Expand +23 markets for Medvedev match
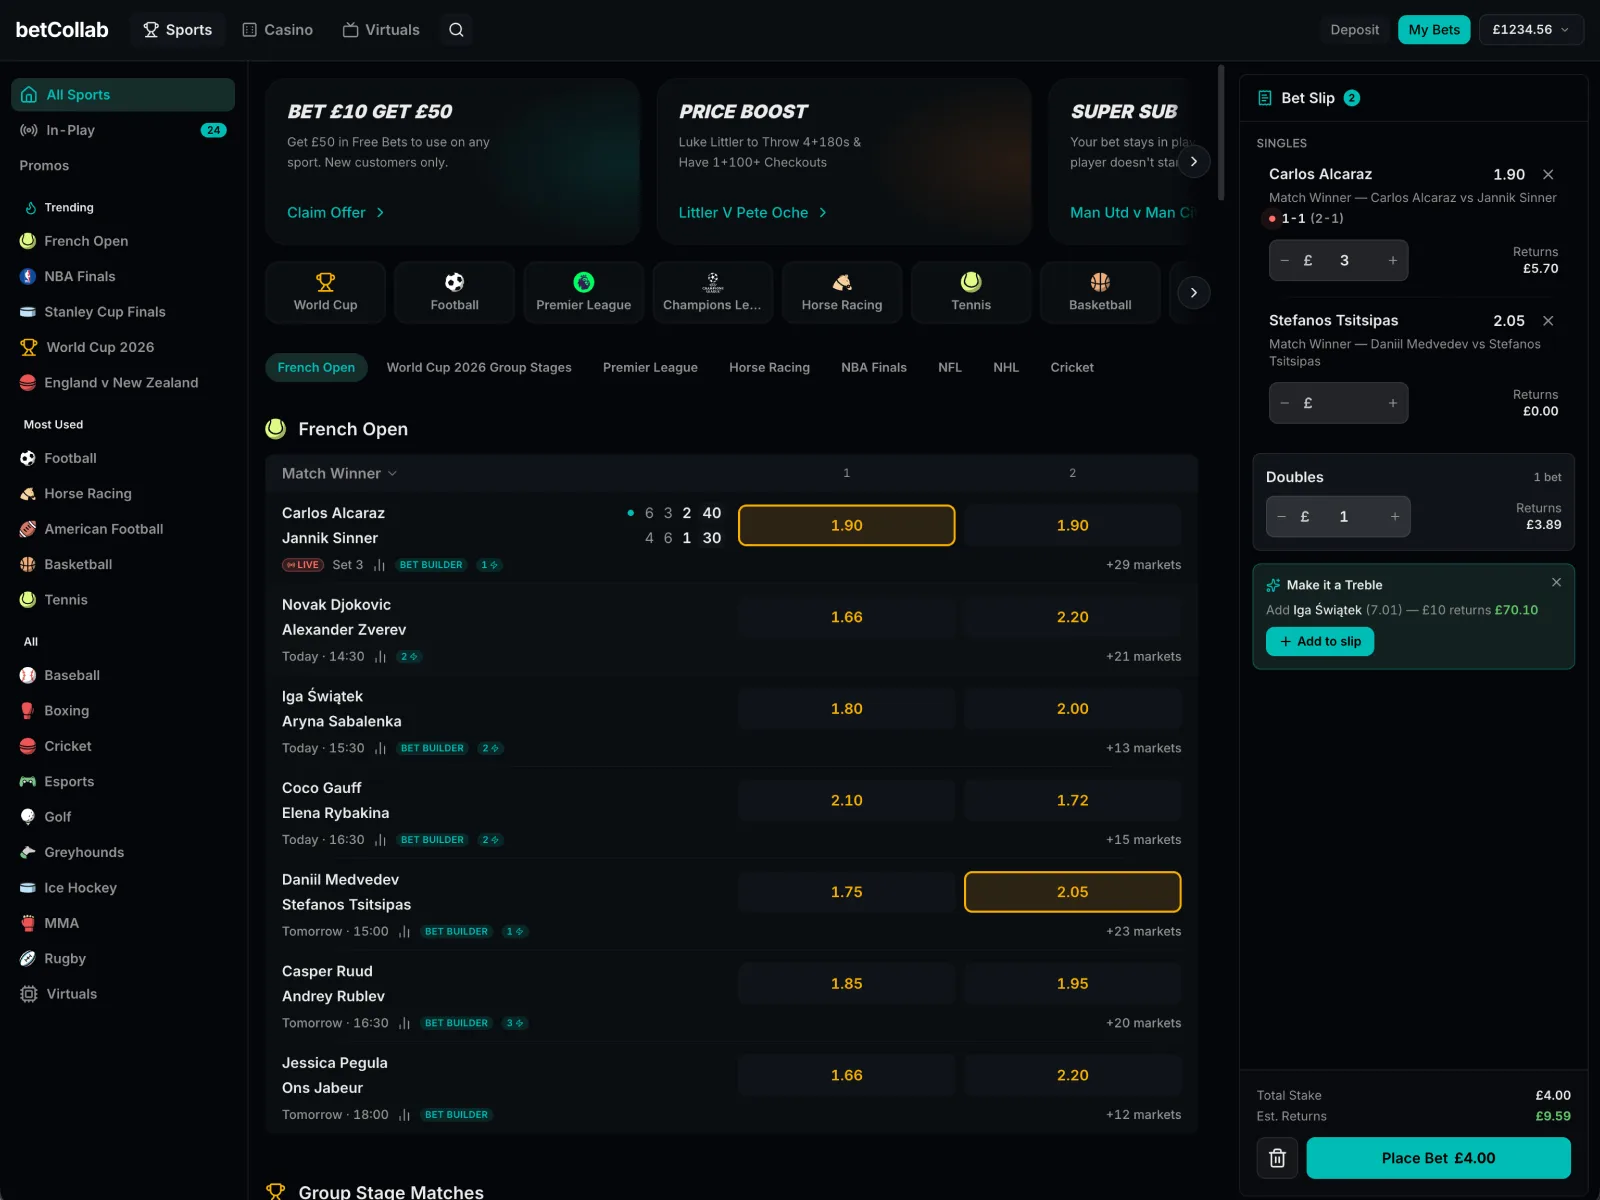The image size is (1600, 1200). [1143, 931]
